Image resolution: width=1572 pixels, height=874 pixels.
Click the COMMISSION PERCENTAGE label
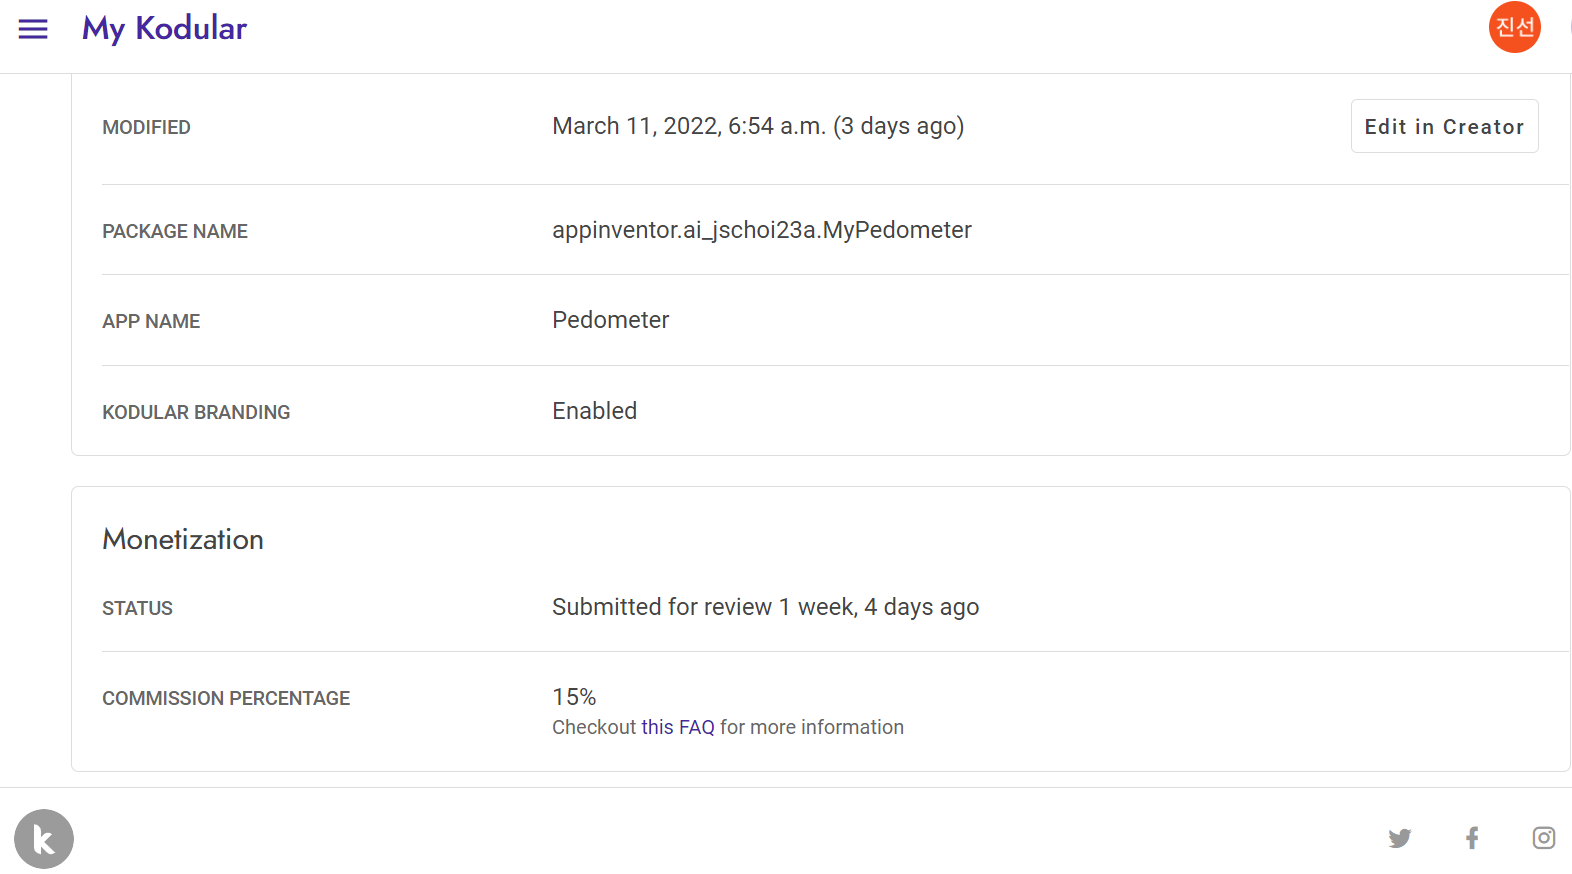point(226,698)
